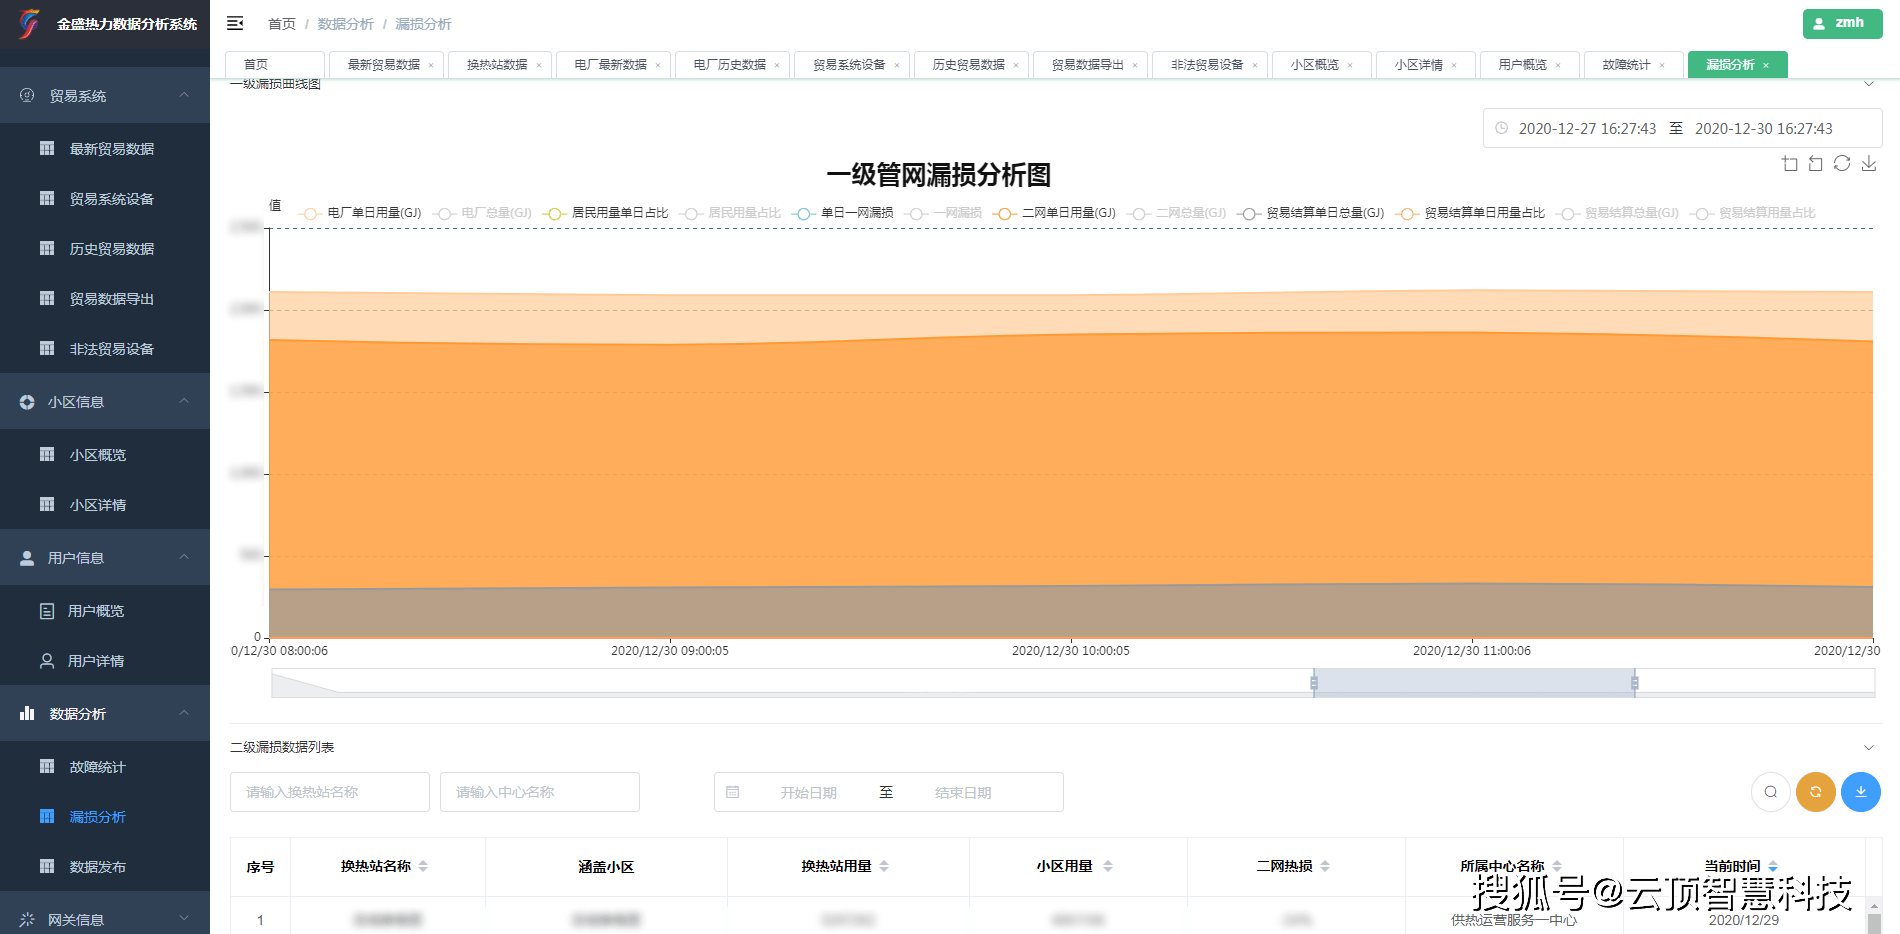
Task: Save chart as image download icon
Action: (x=1869, y=163)
